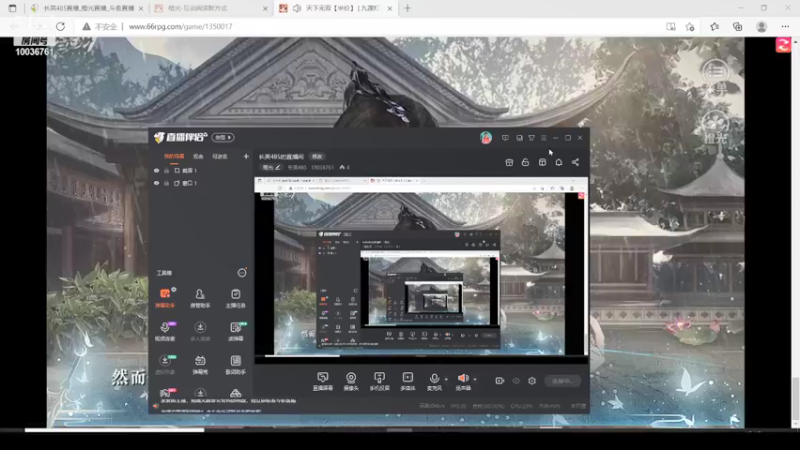
Task: Open the 房管助手 tool
Action: [200, 298]
